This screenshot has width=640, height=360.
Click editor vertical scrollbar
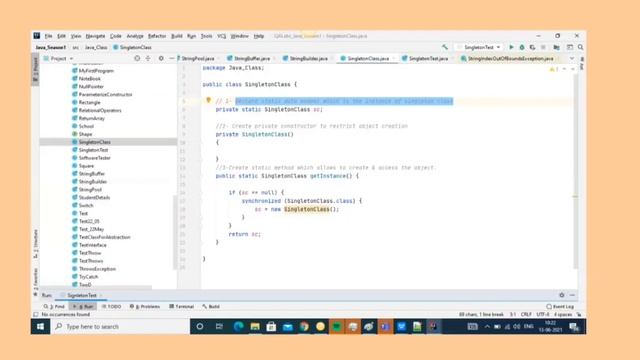[x=576, y=171]
